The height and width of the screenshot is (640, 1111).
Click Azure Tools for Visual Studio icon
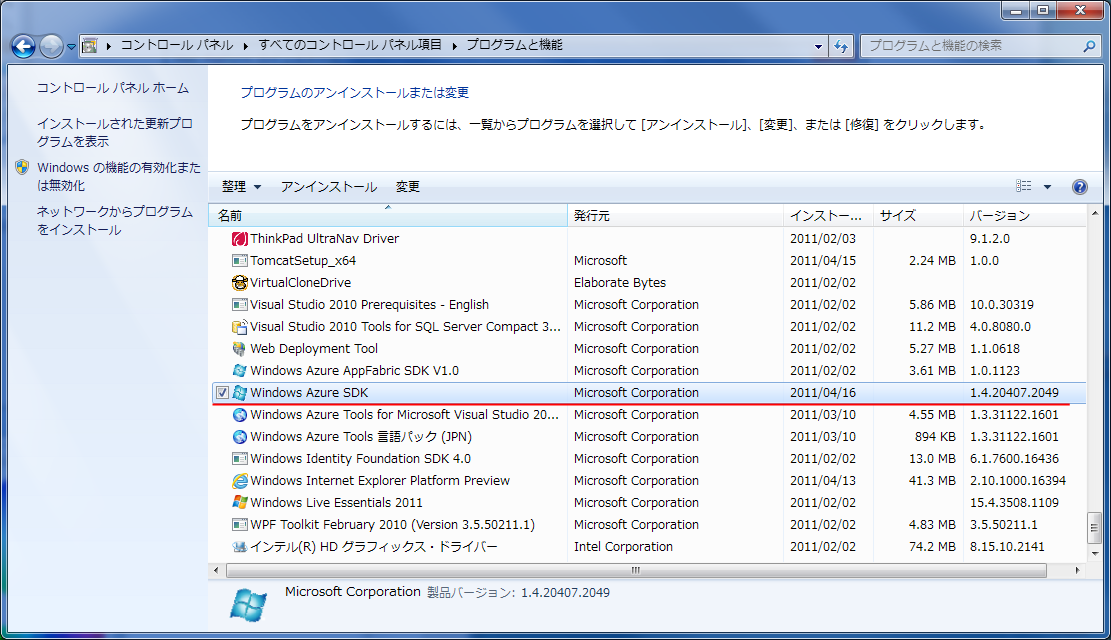pyautogui.click(x=239, y=415)
